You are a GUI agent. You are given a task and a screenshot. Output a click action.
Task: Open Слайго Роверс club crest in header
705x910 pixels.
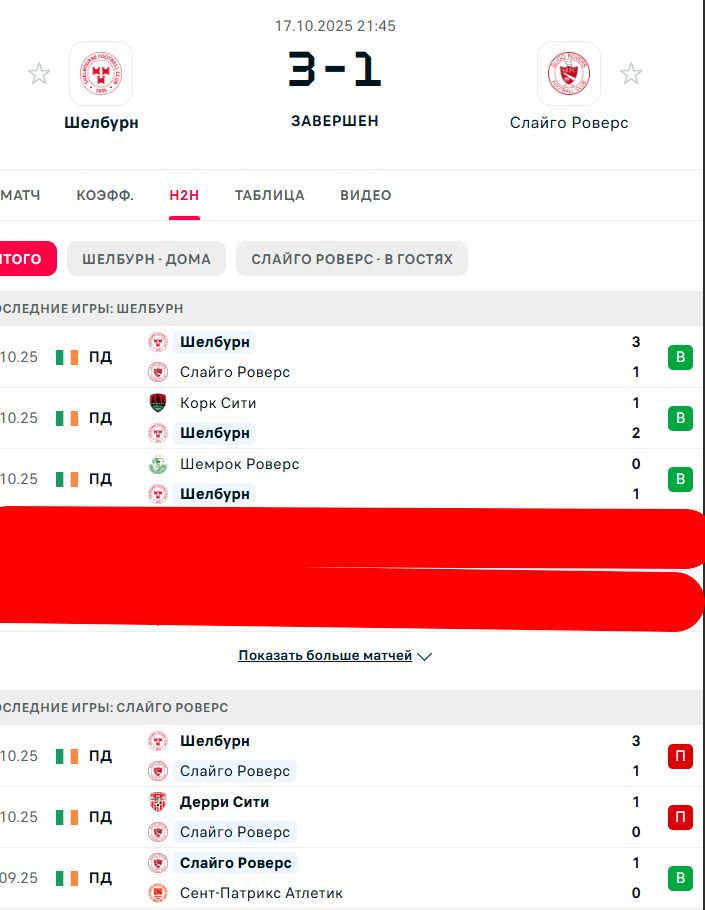coord(569,74)
